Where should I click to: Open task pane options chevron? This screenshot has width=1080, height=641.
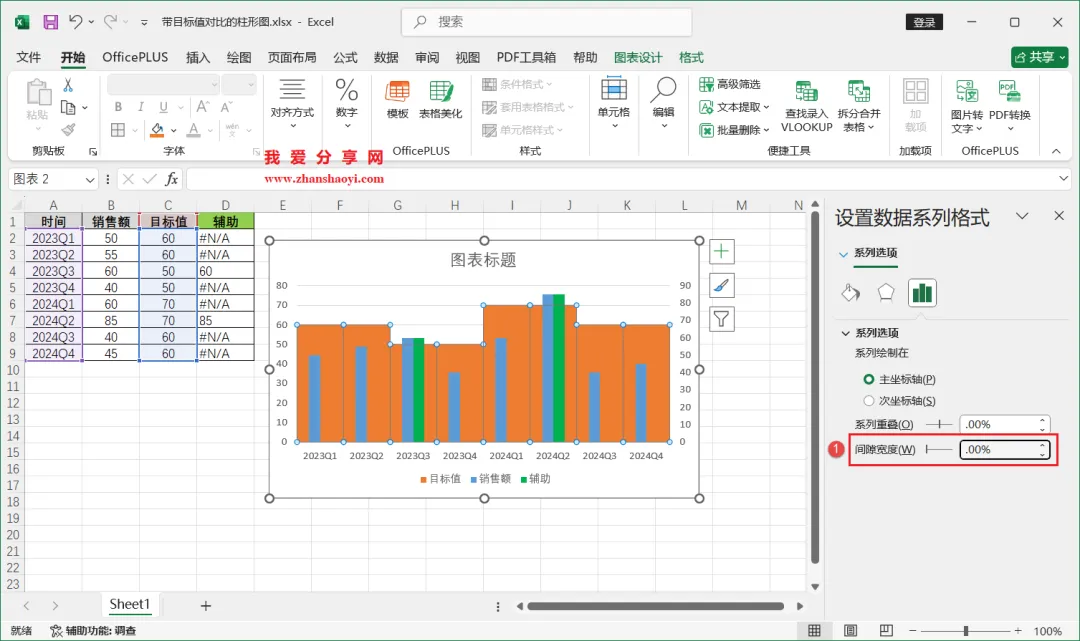click(1022, 216)
